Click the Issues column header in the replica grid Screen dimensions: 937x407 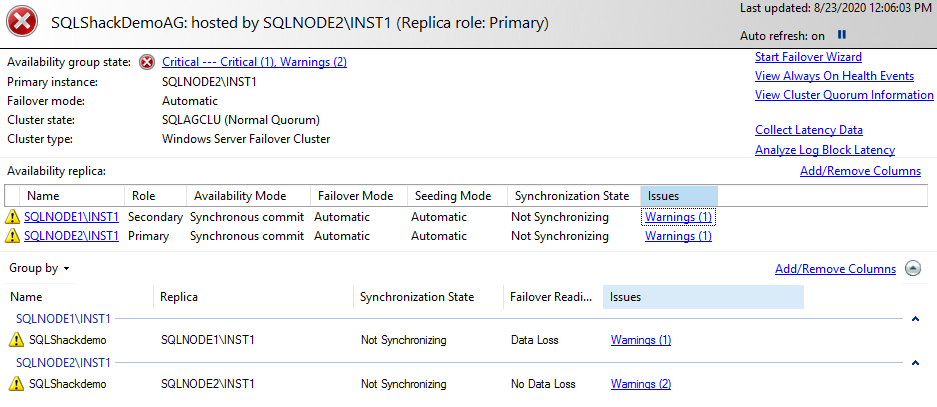point(678,196)
